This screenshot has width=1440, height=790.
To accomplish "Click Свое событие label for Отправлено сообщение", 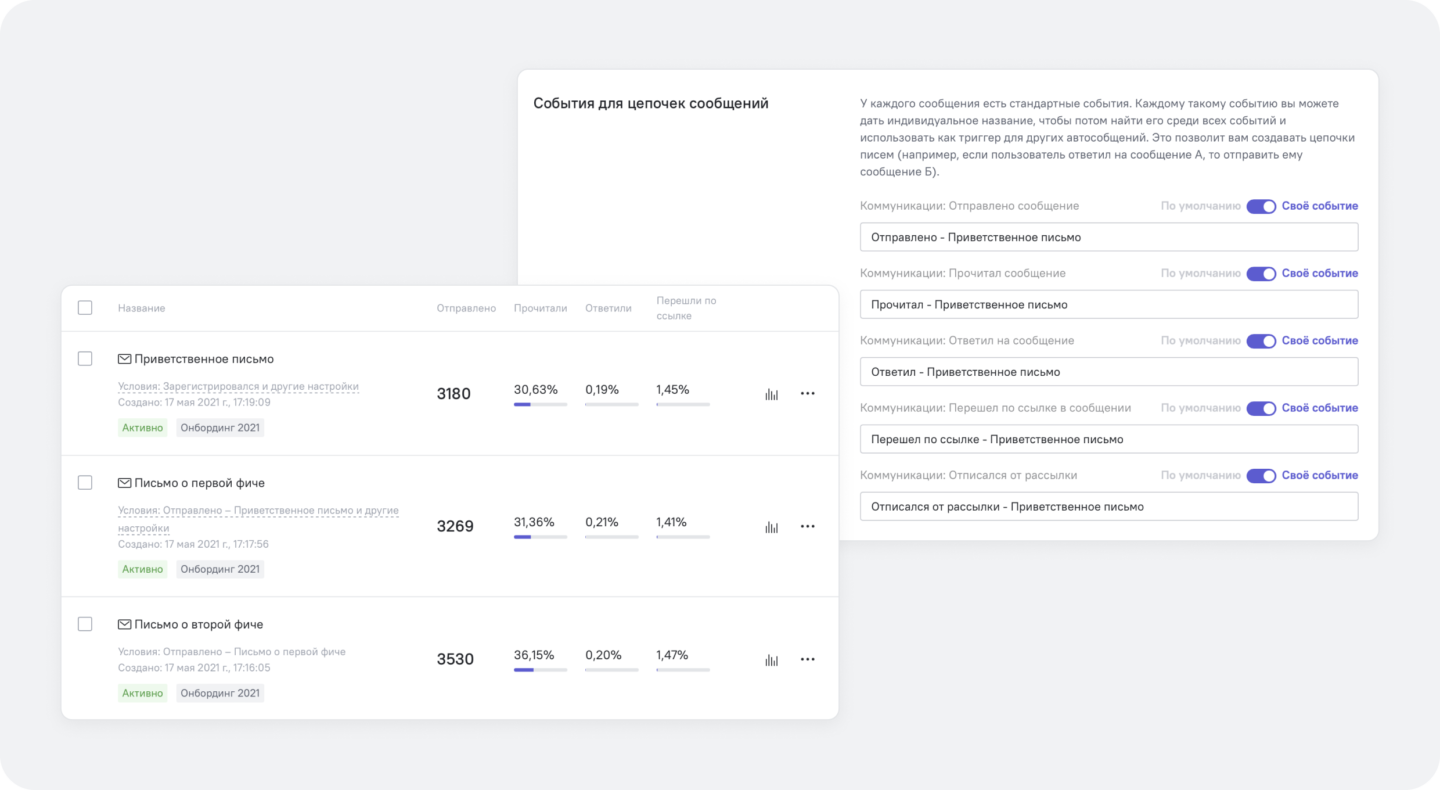I will tap(1320, 206).
